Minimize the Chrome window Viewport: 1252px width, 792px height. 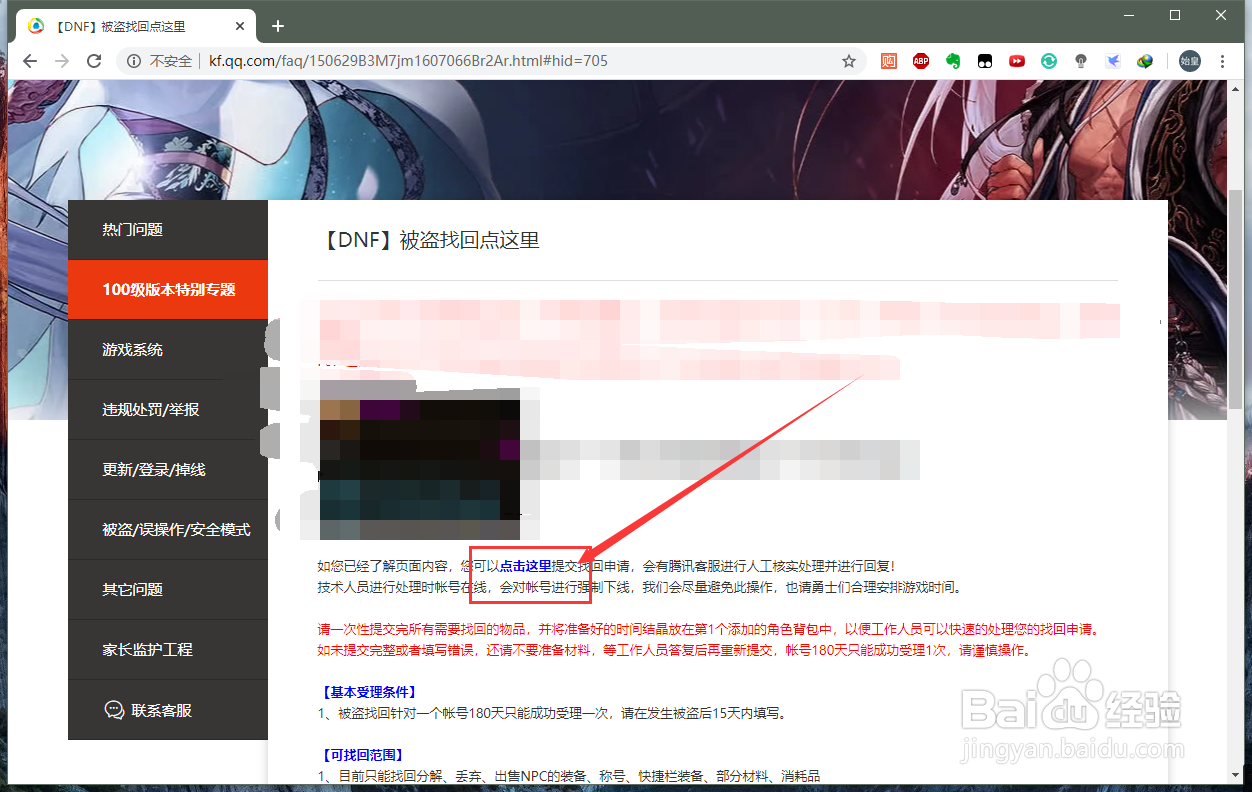(x=1129, y=15)
